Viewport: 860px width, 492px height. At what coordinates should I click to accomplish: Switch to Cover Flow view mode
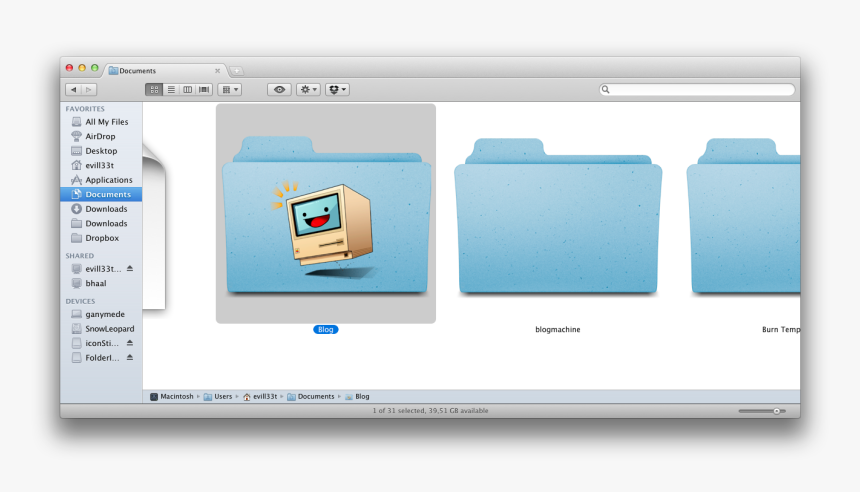point(204,89)
